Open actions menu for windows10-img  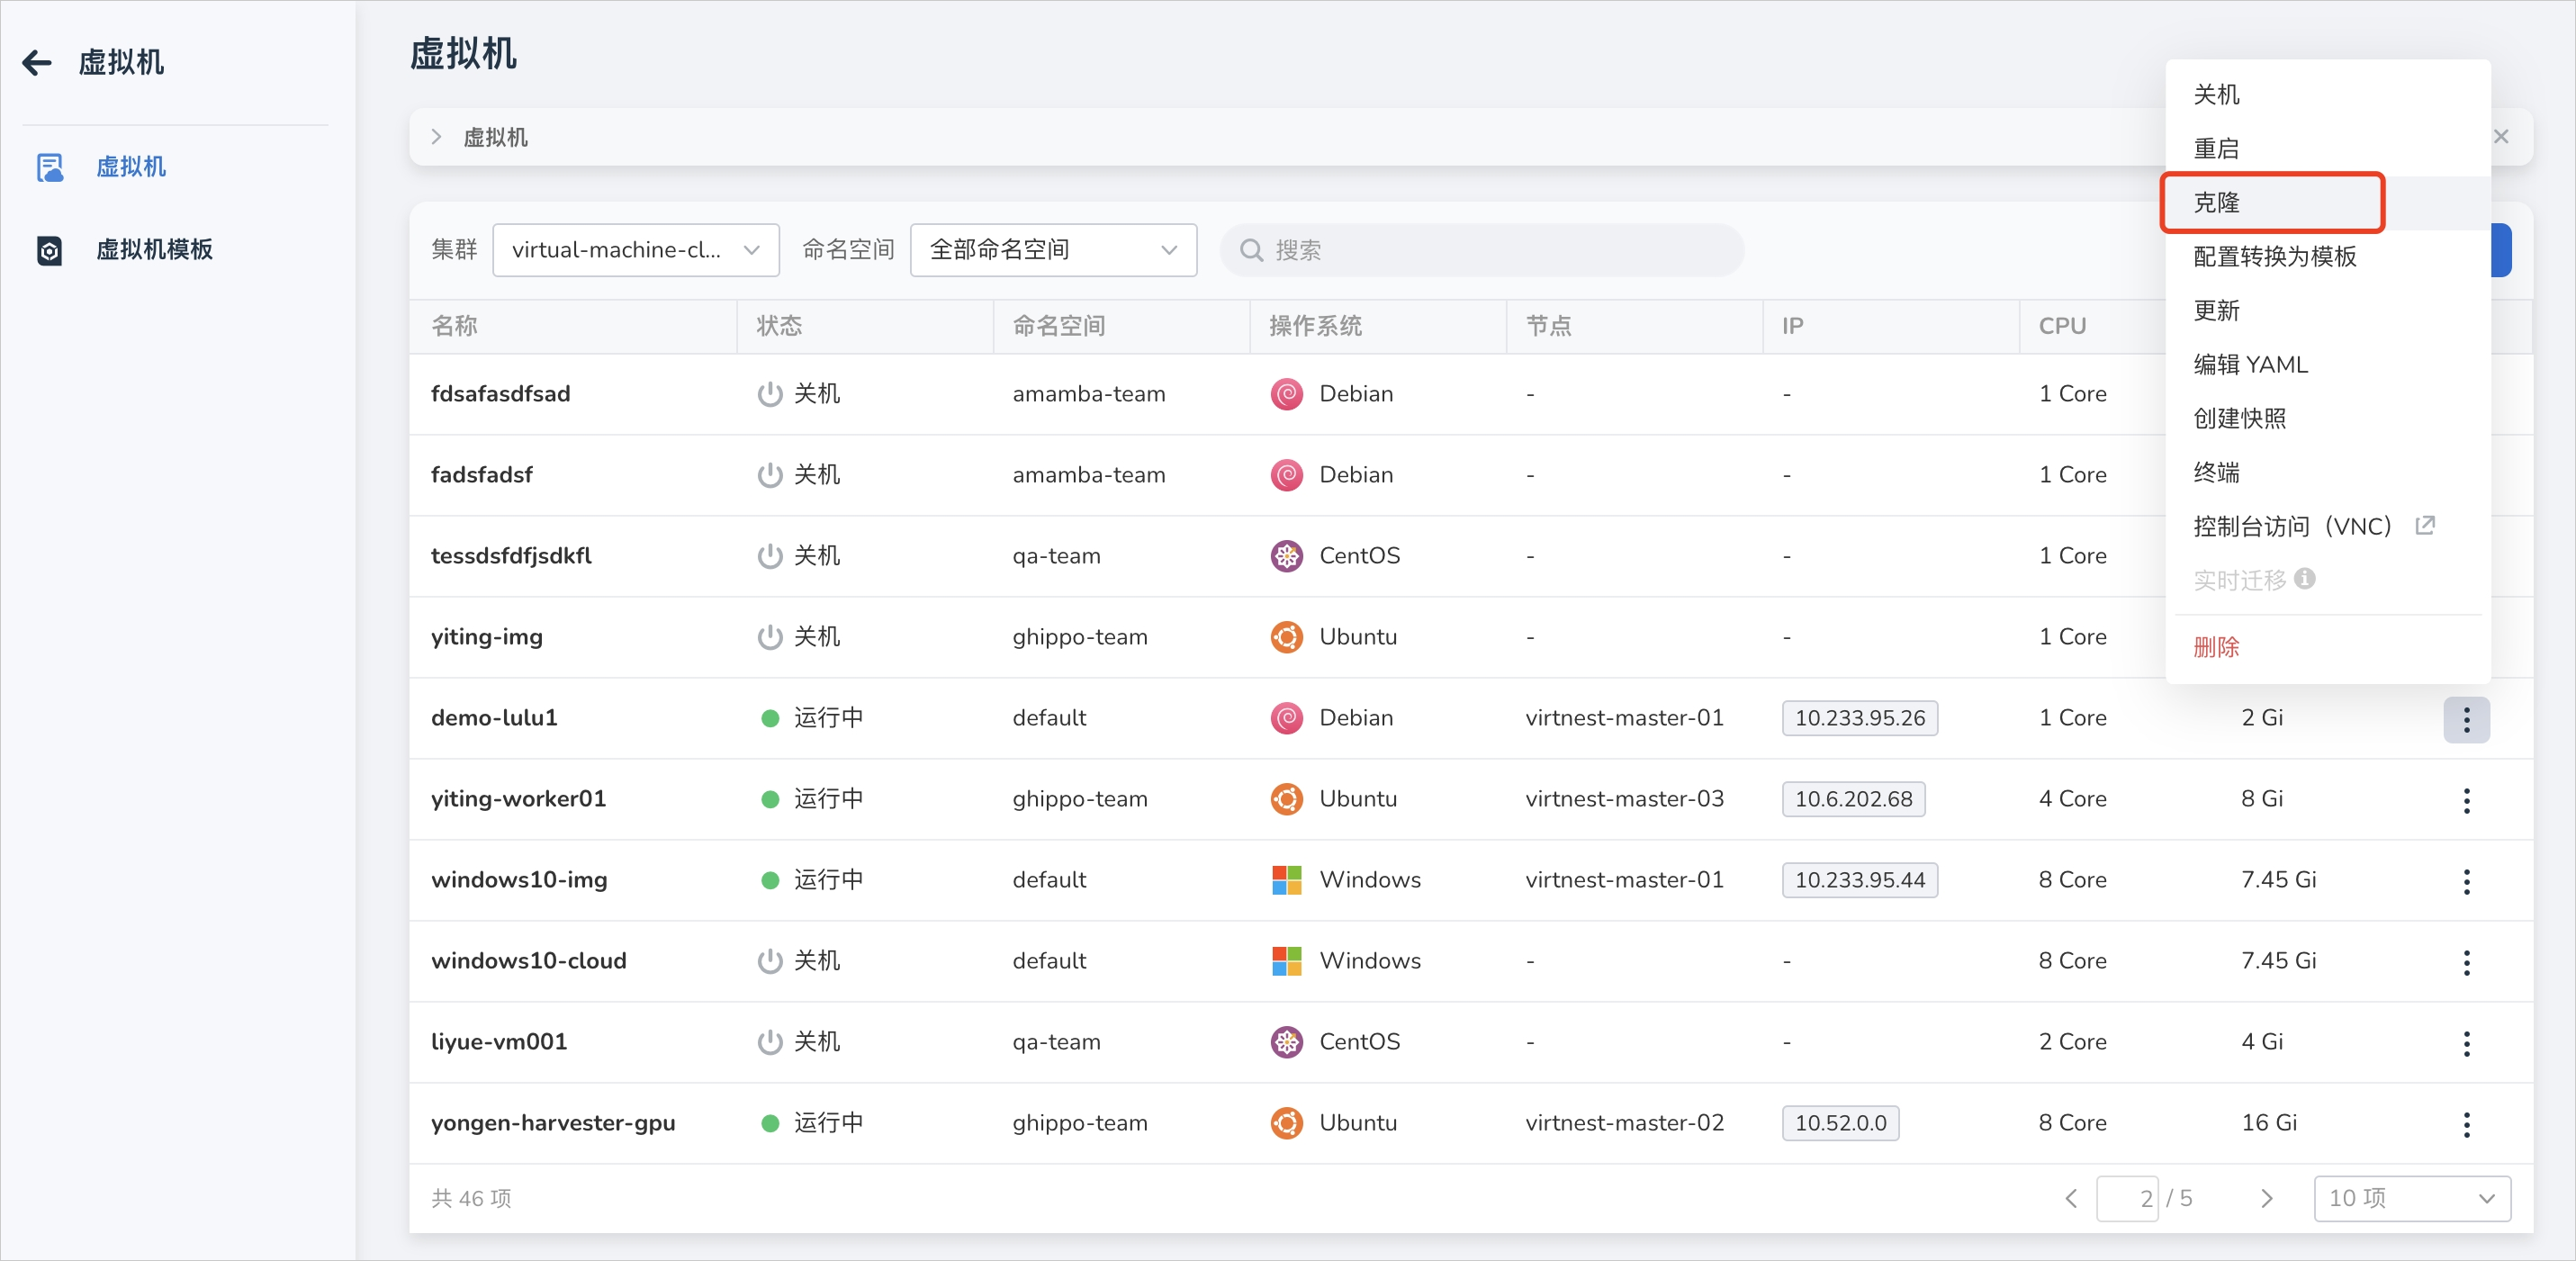(x=2466, y=882)
